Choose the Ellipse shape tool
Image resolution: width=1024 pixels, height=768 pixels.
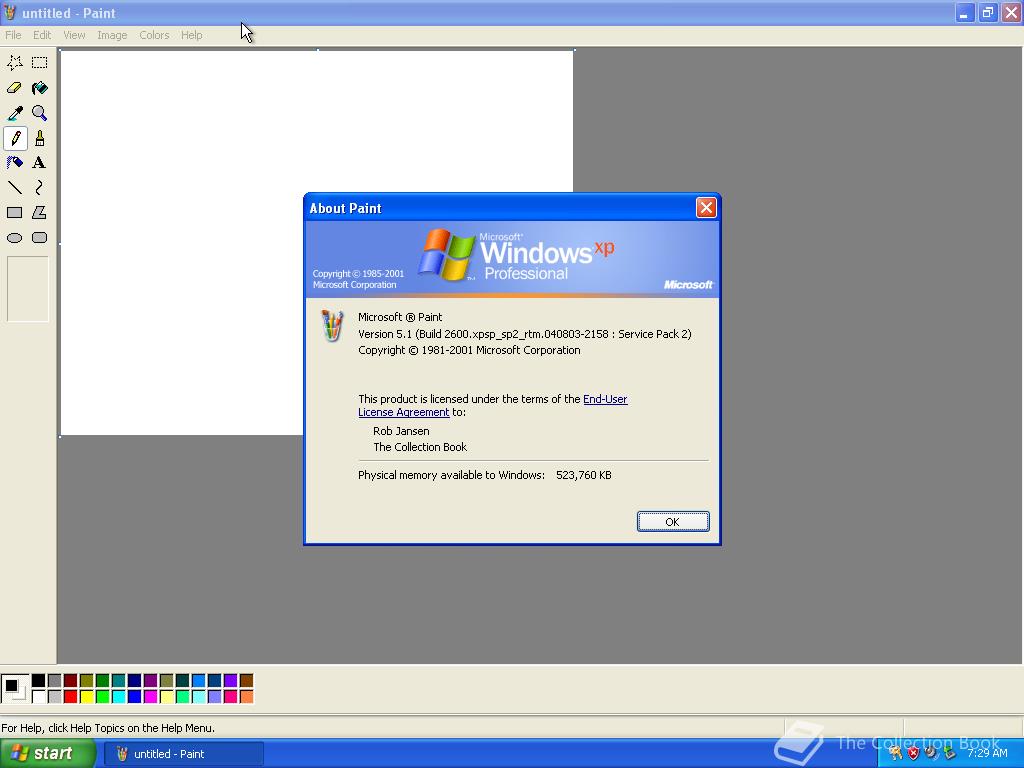tap(14, 238)
